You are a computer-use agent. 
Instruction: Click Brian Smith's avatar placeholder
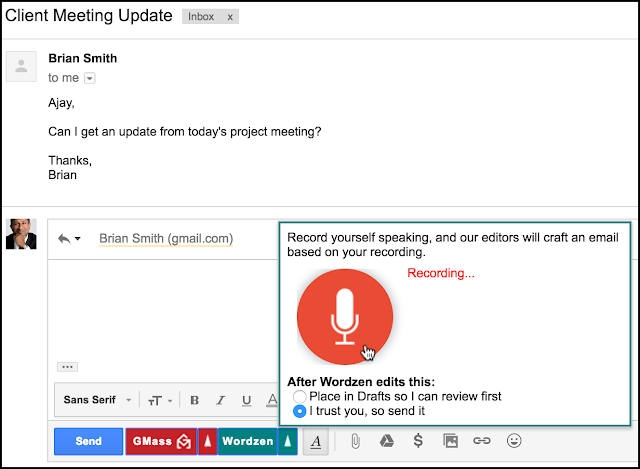(x=21, y=67)
